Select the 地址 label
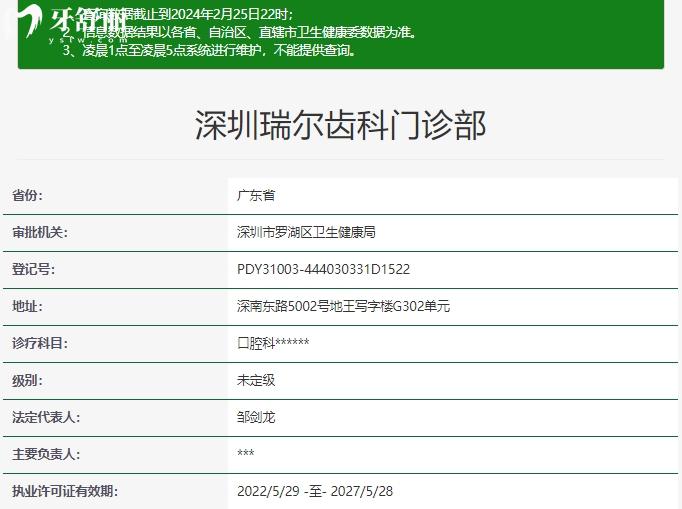The height and width of the screenshot is (509, 682). point(27,306)
